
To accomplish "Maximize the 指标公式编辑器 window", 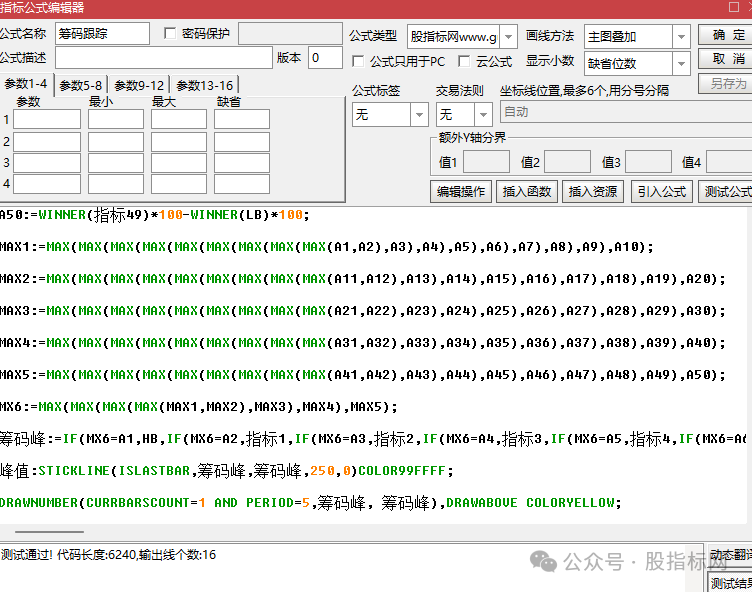I will [x=733, y=7].
